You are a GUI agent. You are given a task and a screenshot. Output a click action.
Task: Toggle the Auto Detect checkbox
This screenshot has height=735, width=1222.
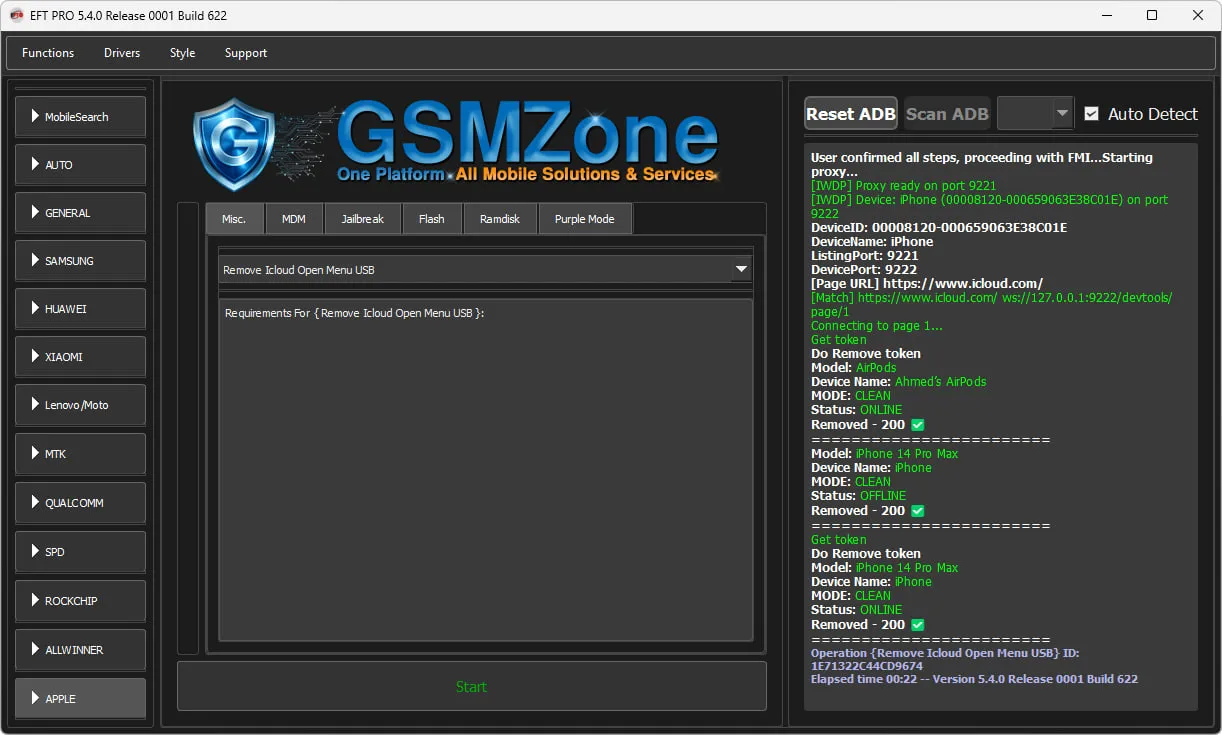(x=1091, y=114)
